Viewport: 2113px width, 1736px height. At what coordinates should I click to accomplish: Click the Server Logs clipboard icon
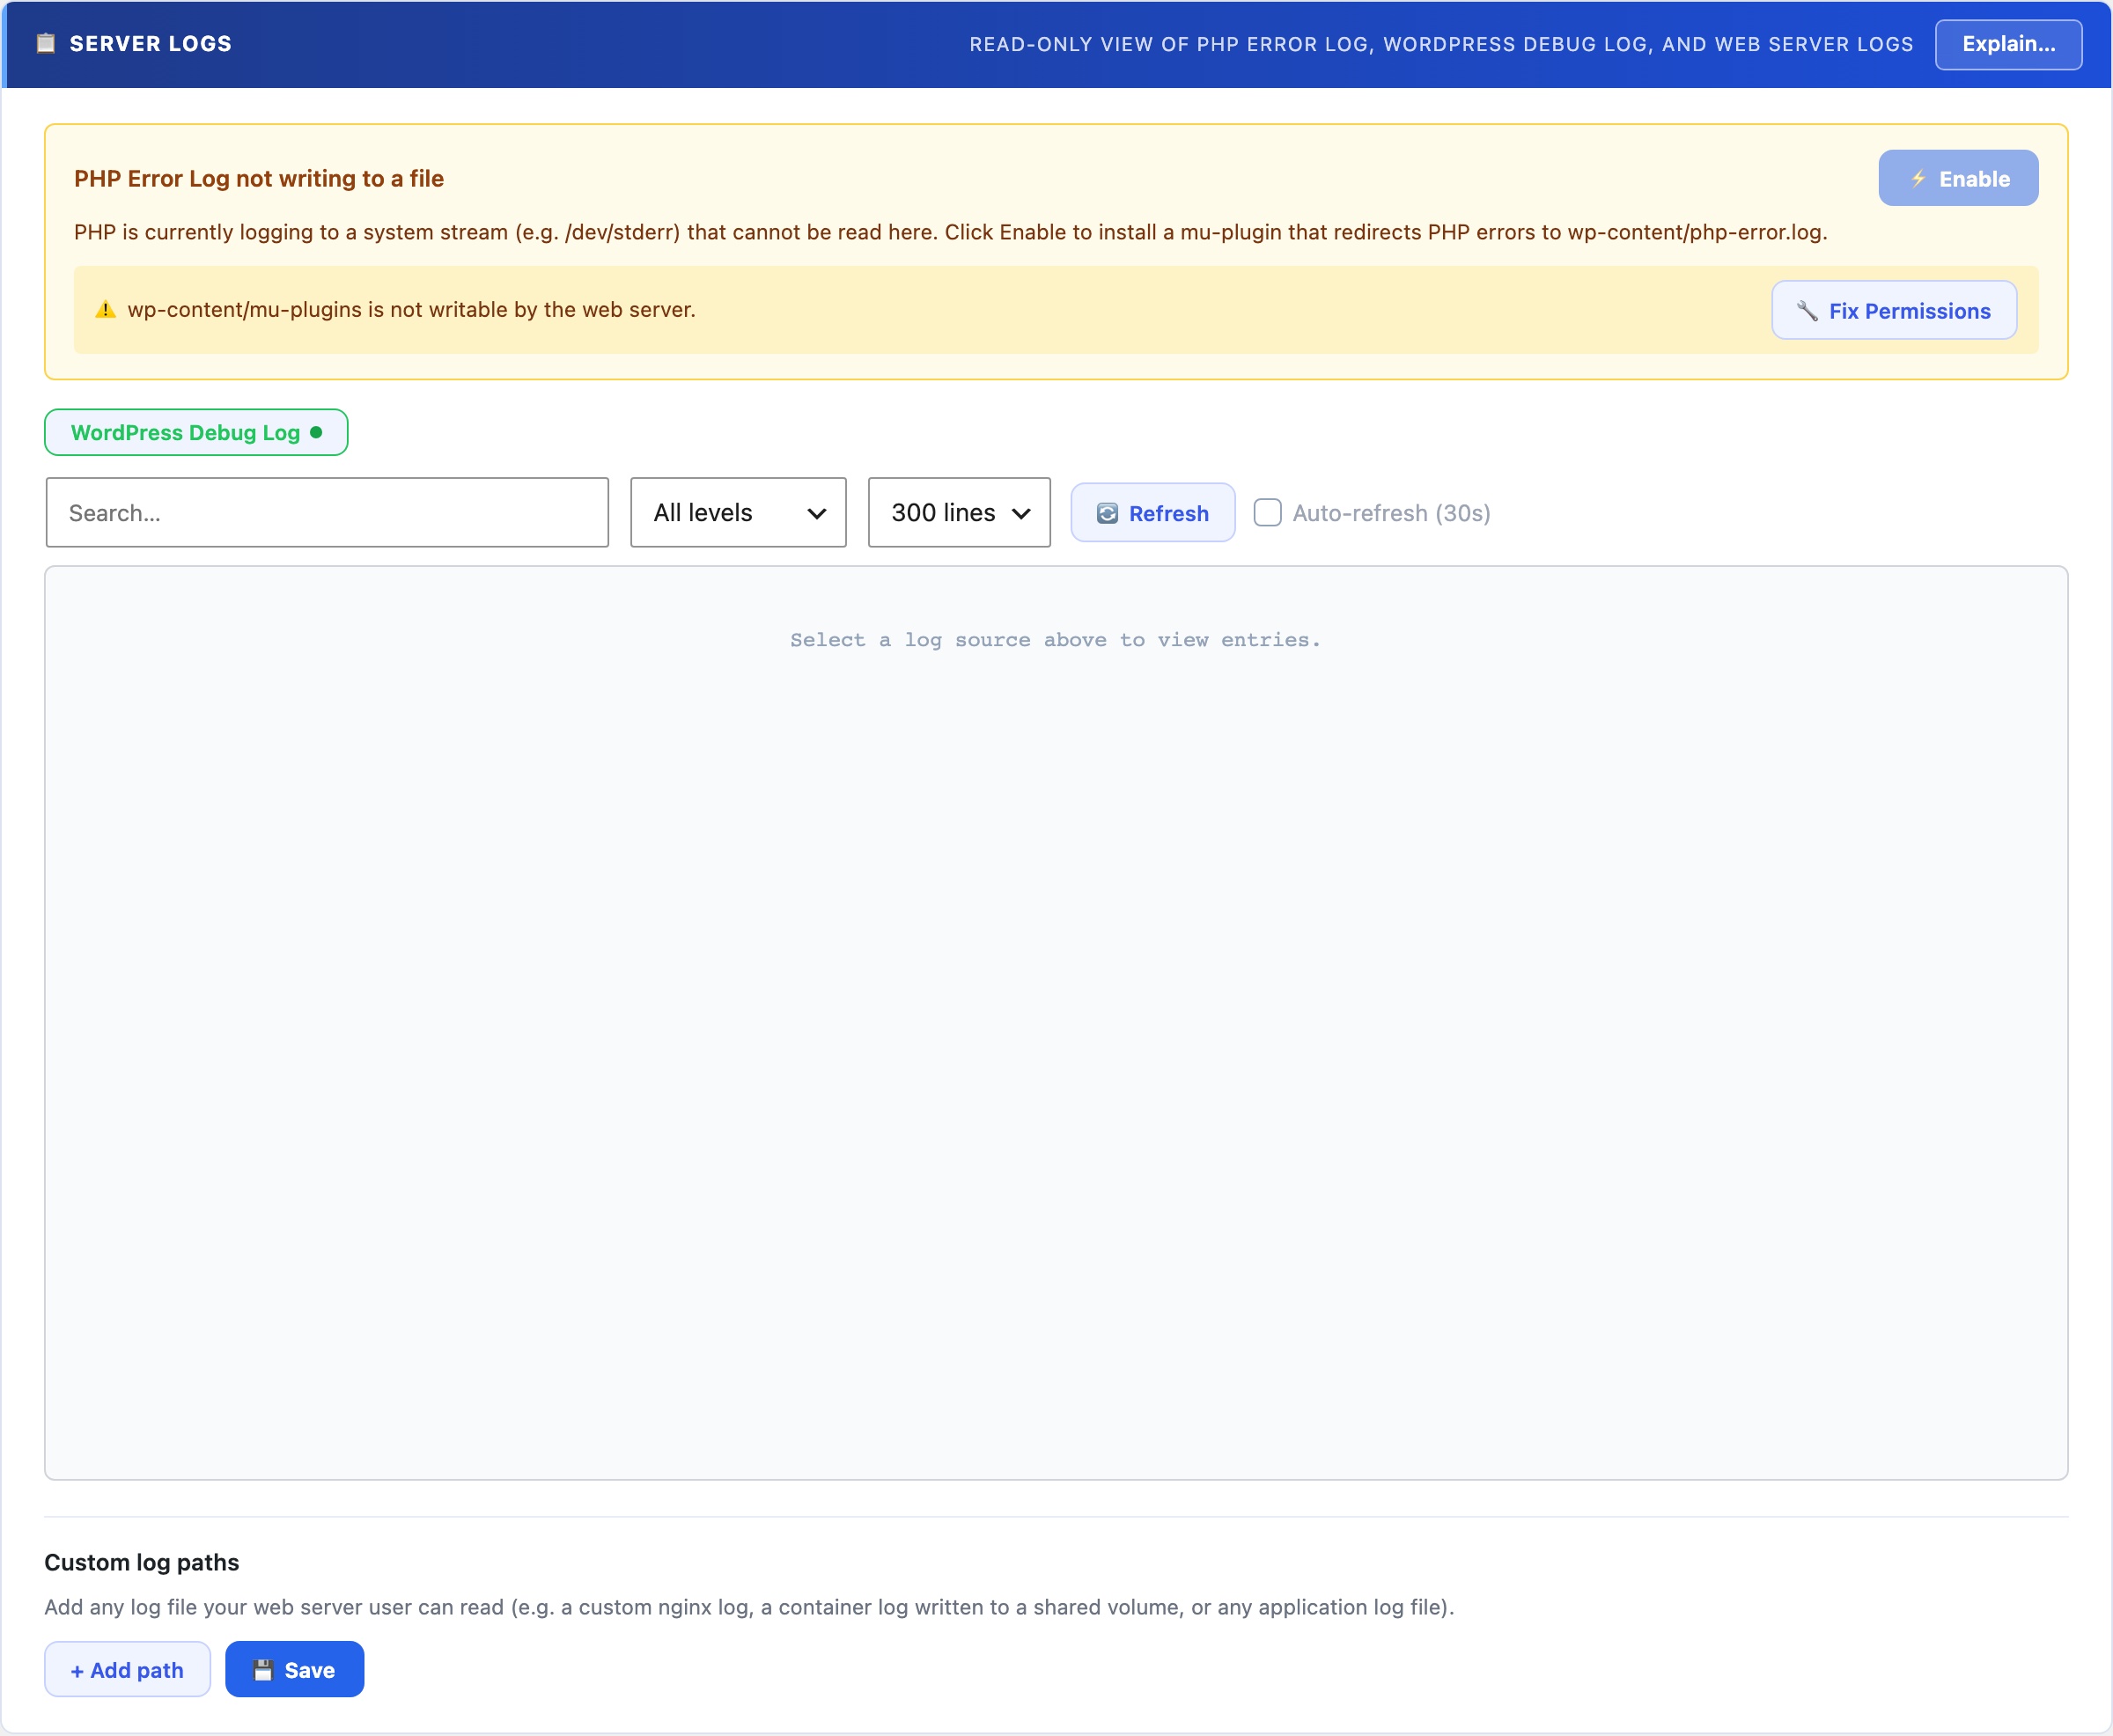click(x=46, y=43)
